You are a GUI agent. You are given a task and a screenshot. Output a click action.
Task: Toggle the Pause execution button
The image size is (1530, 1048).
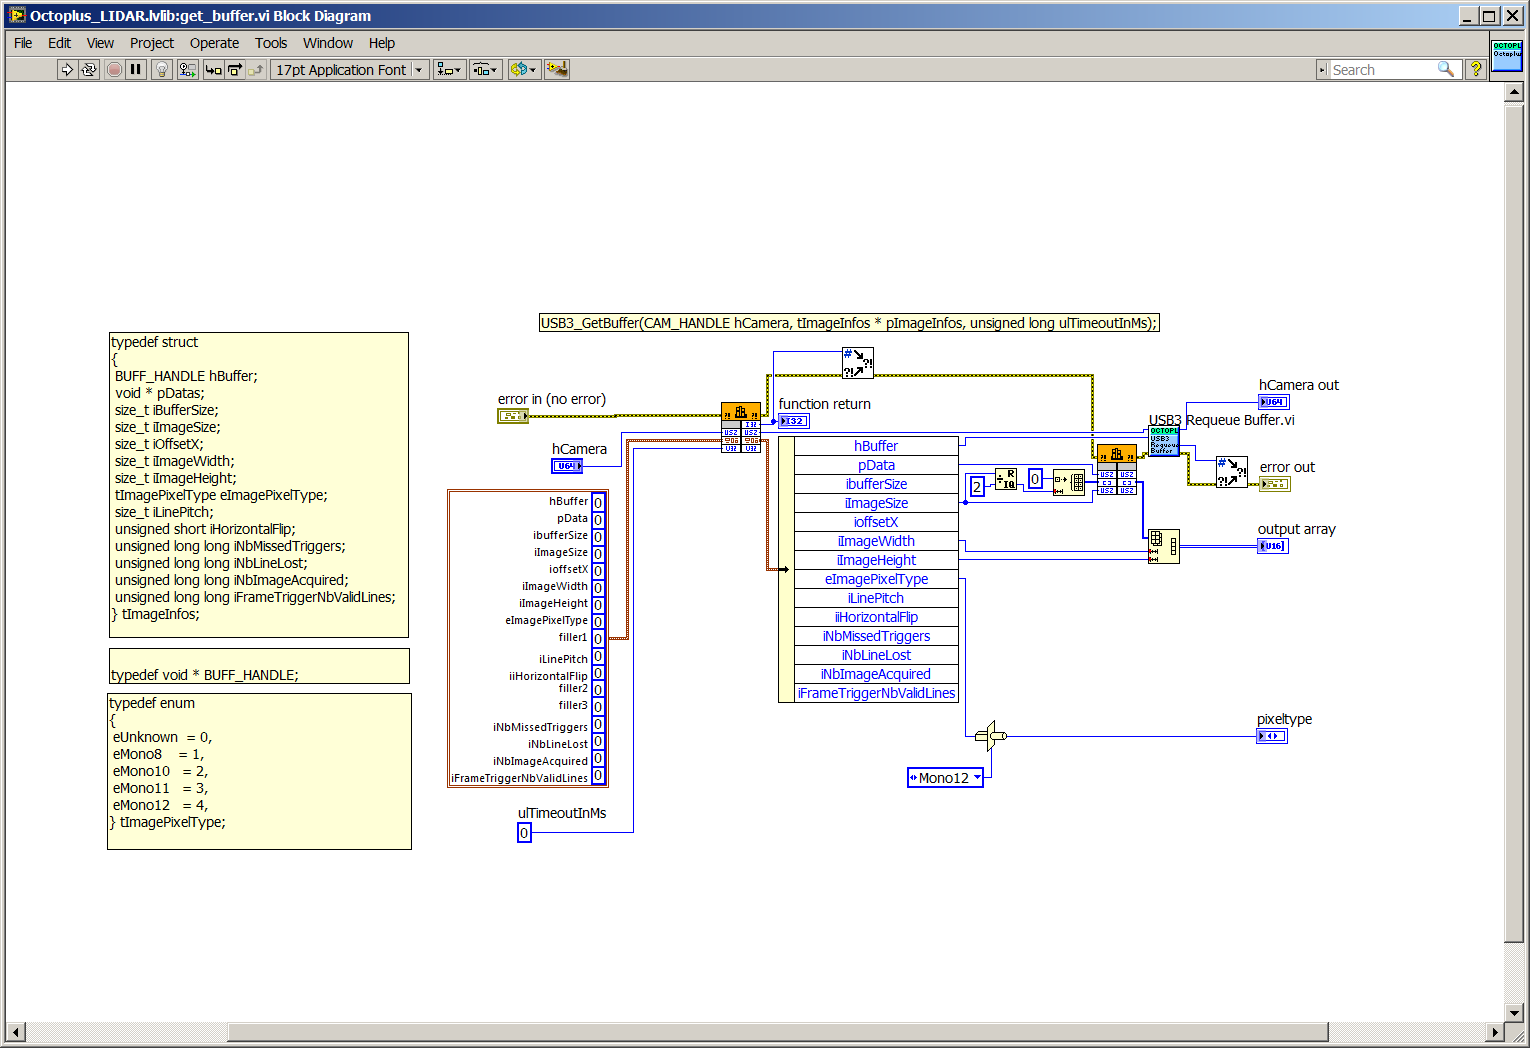[x=136, y=70]
